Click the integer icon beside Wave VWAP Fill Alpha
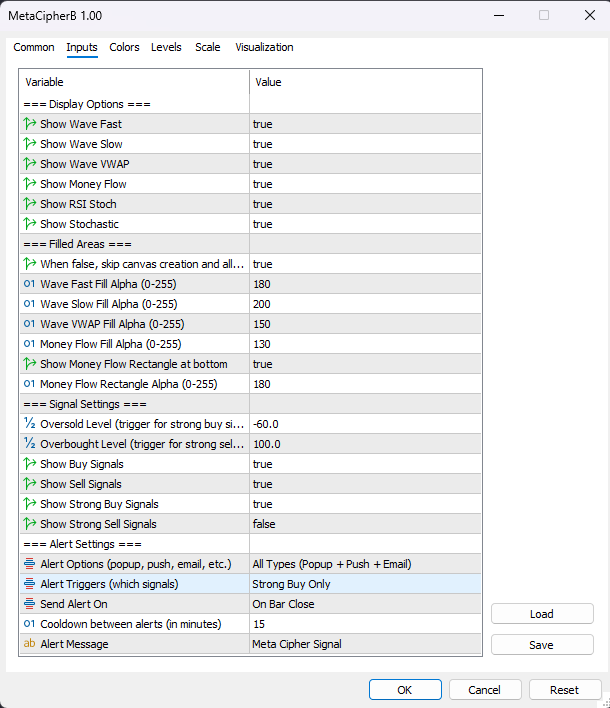Viewport: 610px width, 708px height. (29, 324)
